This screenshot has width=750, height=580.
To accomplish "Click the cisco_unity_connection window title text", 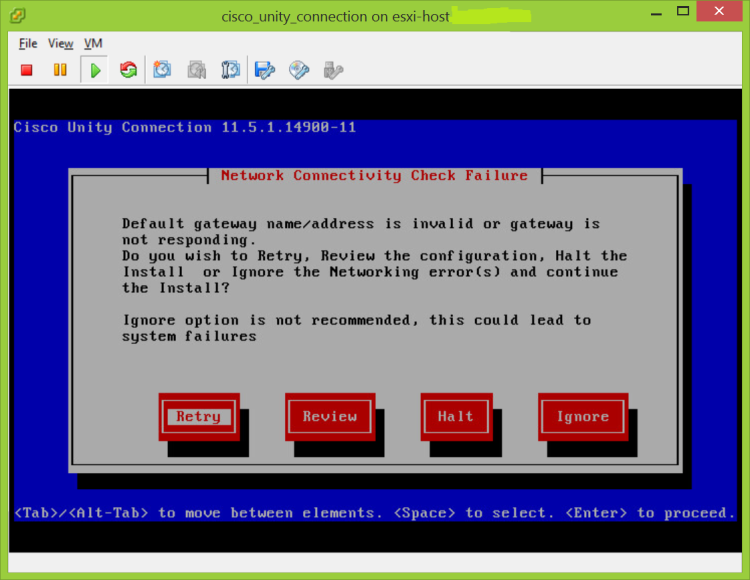I will (x=335, y=17).
